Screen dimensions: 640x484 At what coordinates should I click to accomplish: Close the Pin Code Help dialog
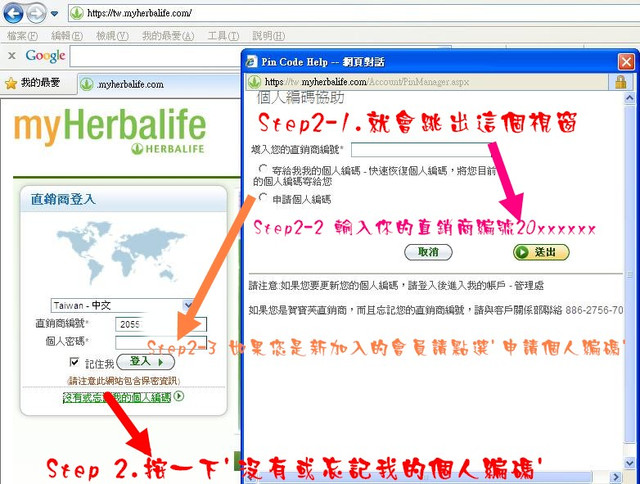coord(626,62)
